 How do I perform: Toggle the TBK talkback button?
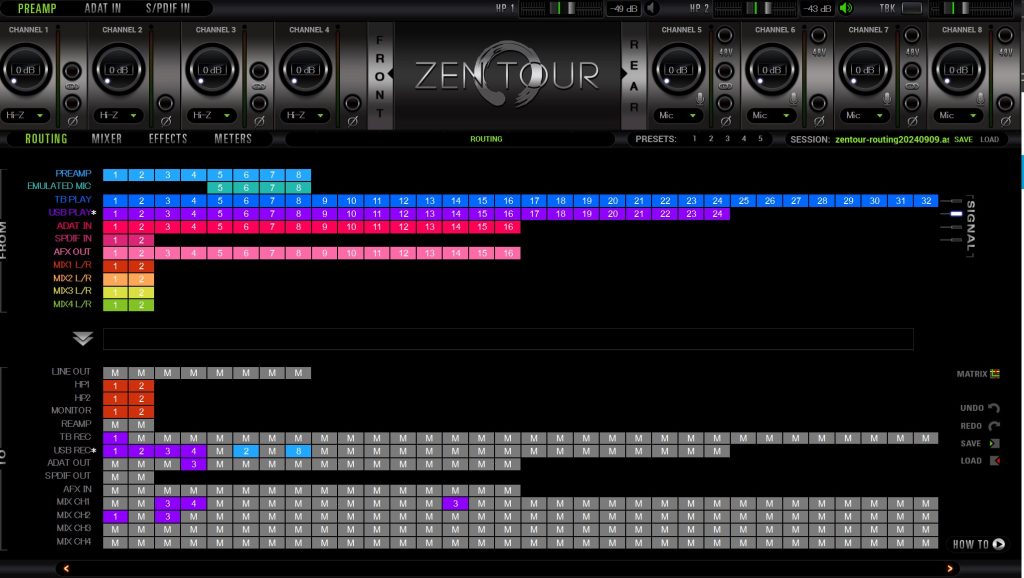911,9
